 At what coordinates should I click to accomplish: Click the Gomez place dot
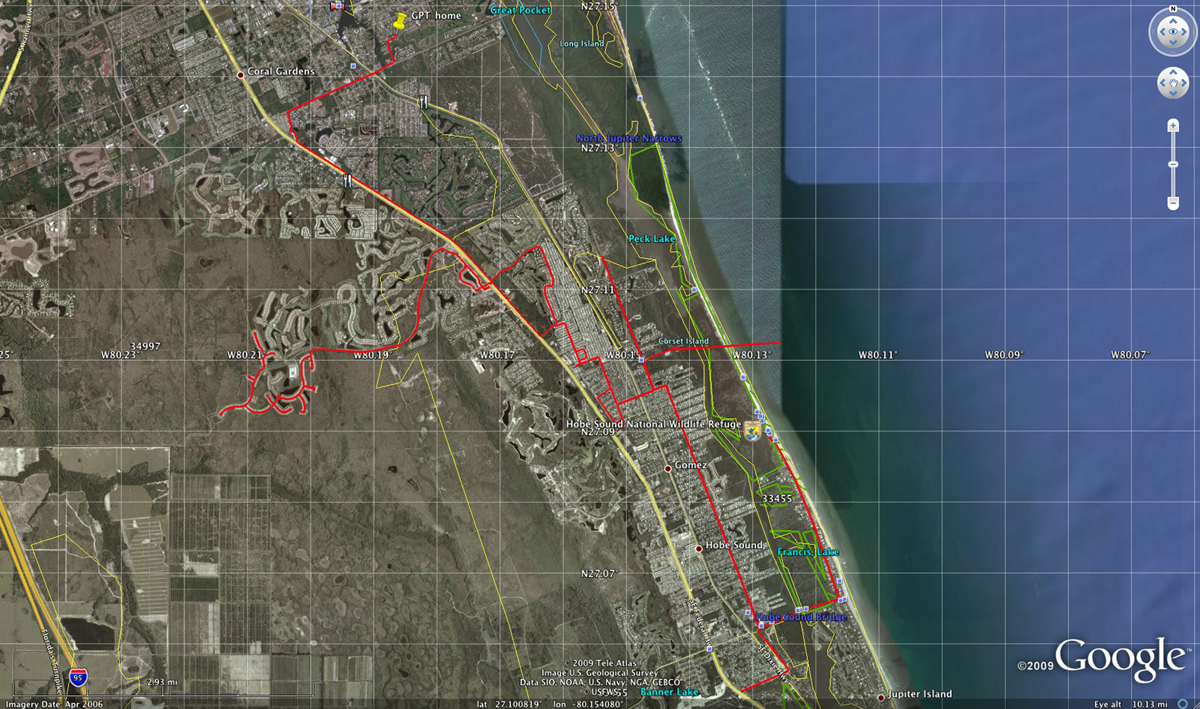click(x=668, y=467)
